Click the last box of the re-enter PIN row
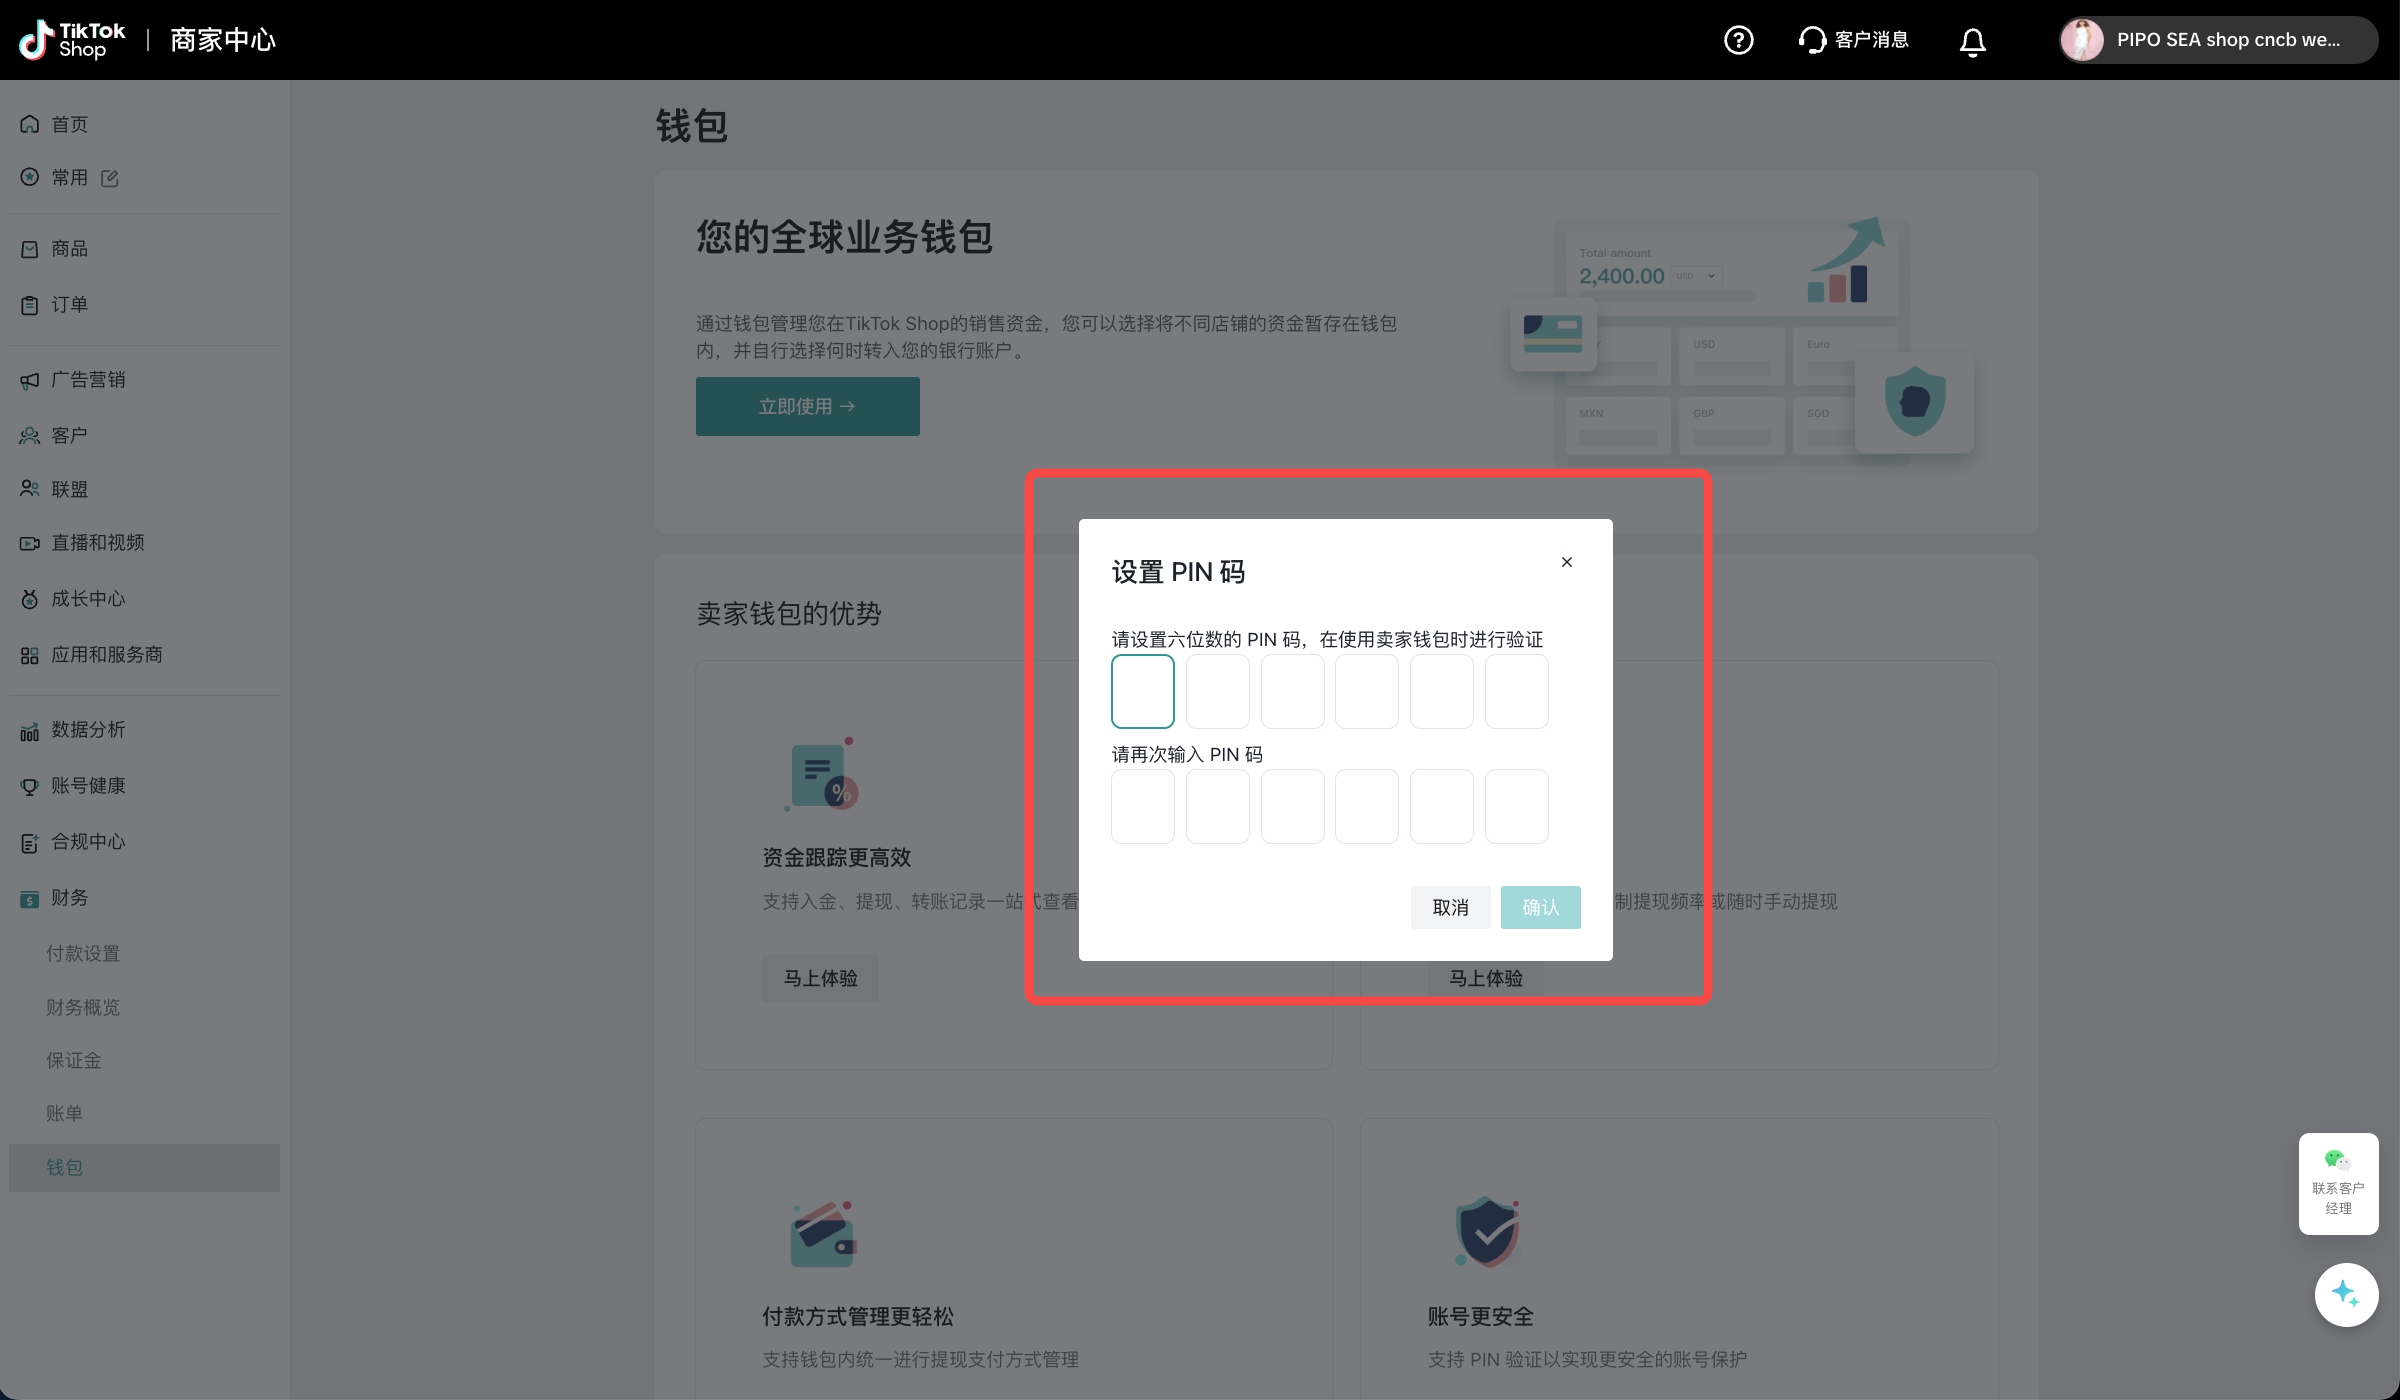This screenshot has width=2400, height=1400. tap(1516, 806)
